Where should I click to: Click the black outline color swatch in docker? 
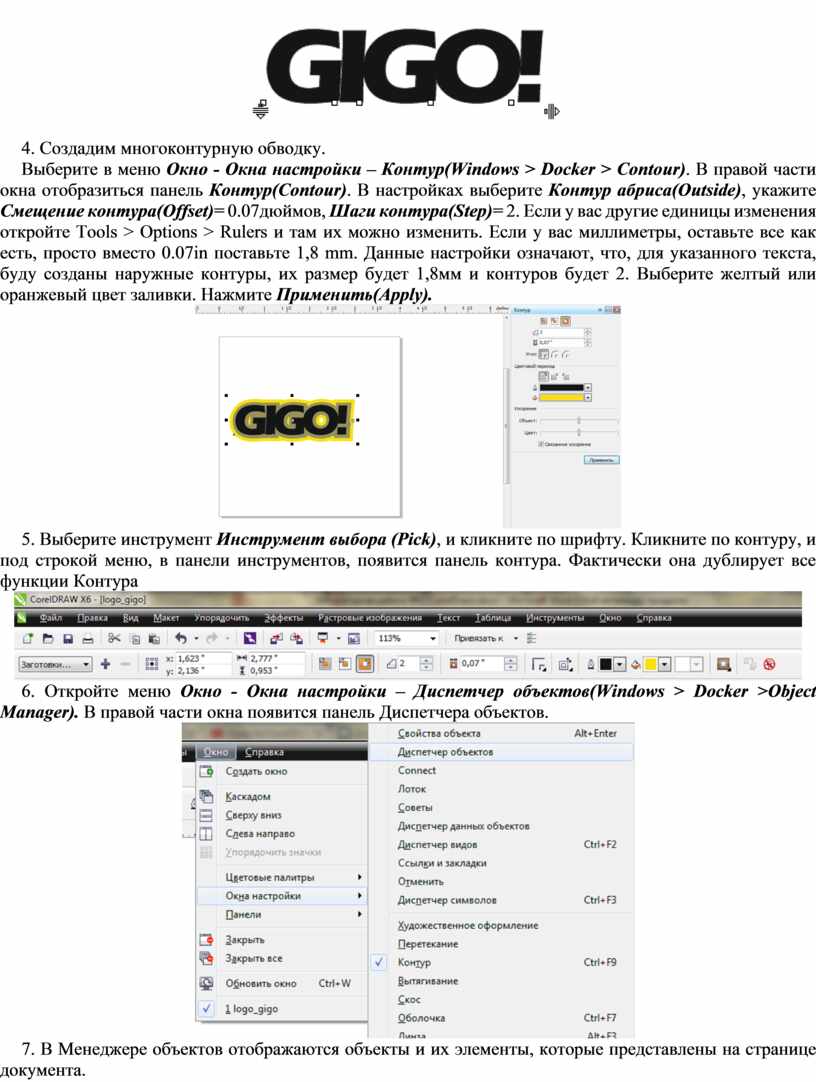tap(561, 388)
